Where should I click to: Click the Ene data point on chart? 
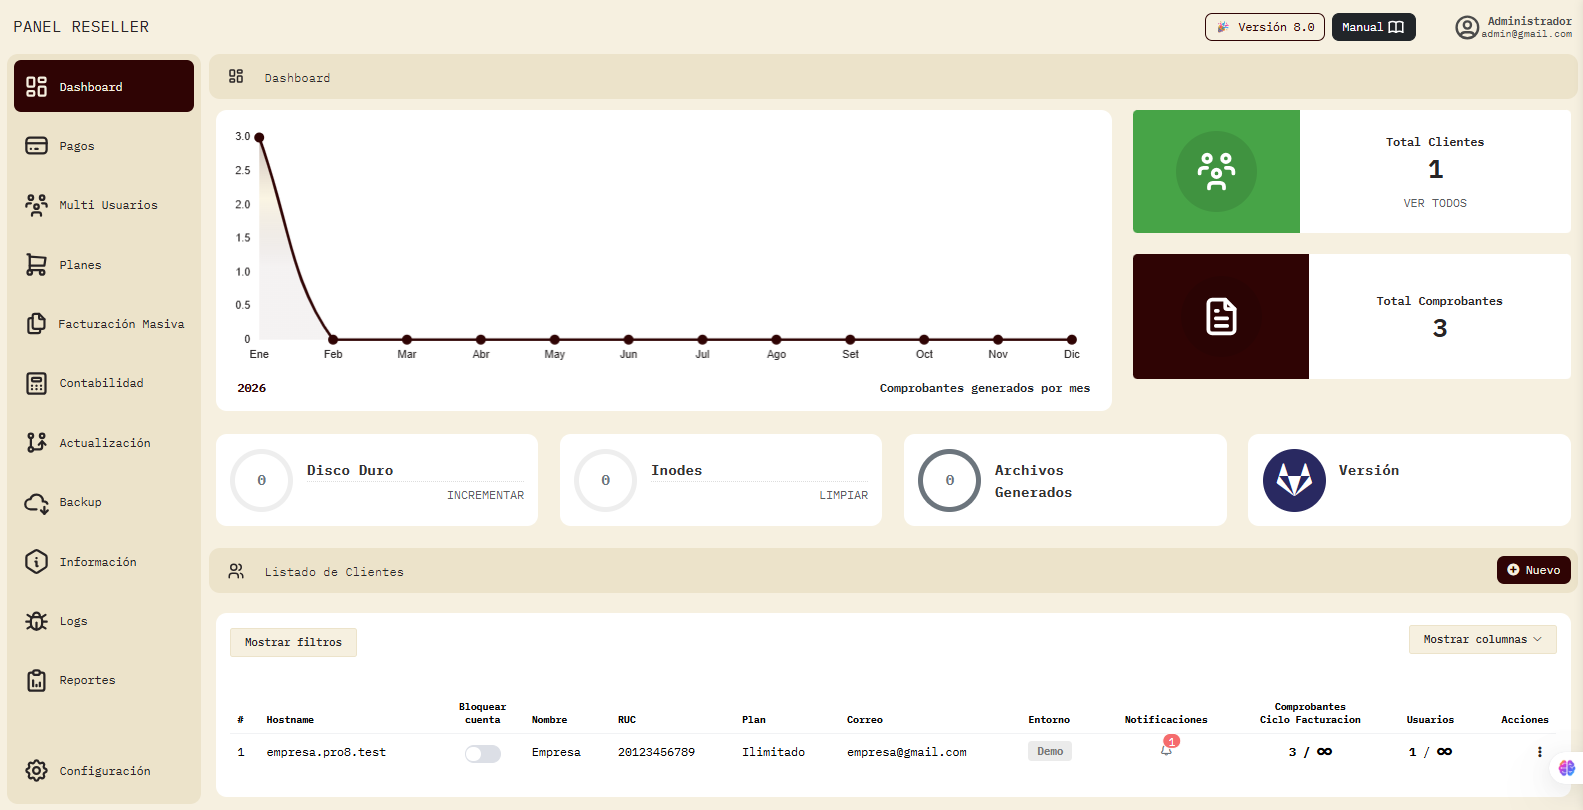(259, 137)
